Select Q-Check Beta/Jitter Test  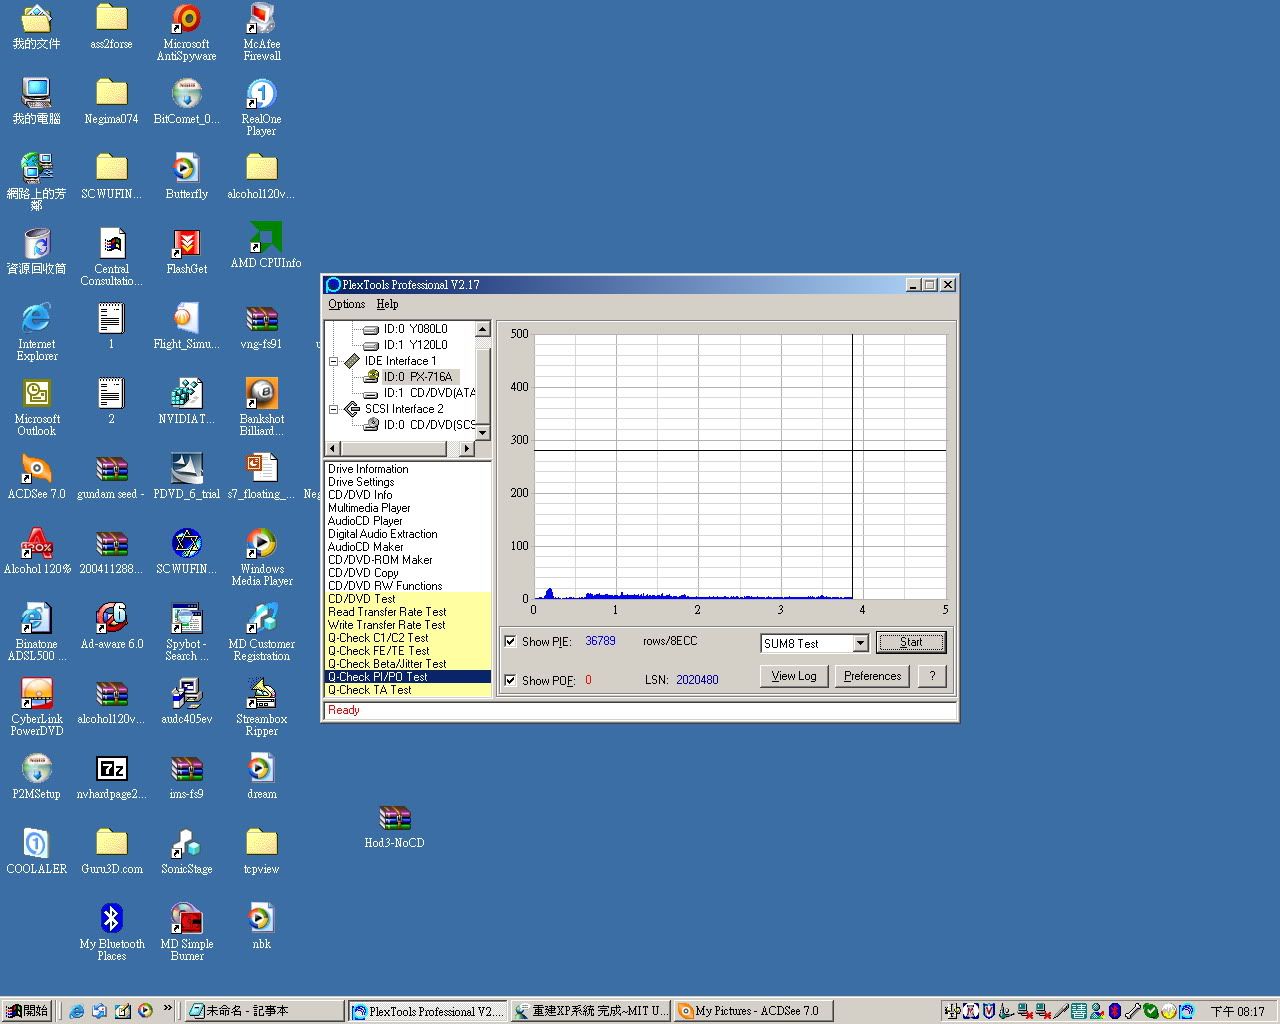[x=387, y=664]
